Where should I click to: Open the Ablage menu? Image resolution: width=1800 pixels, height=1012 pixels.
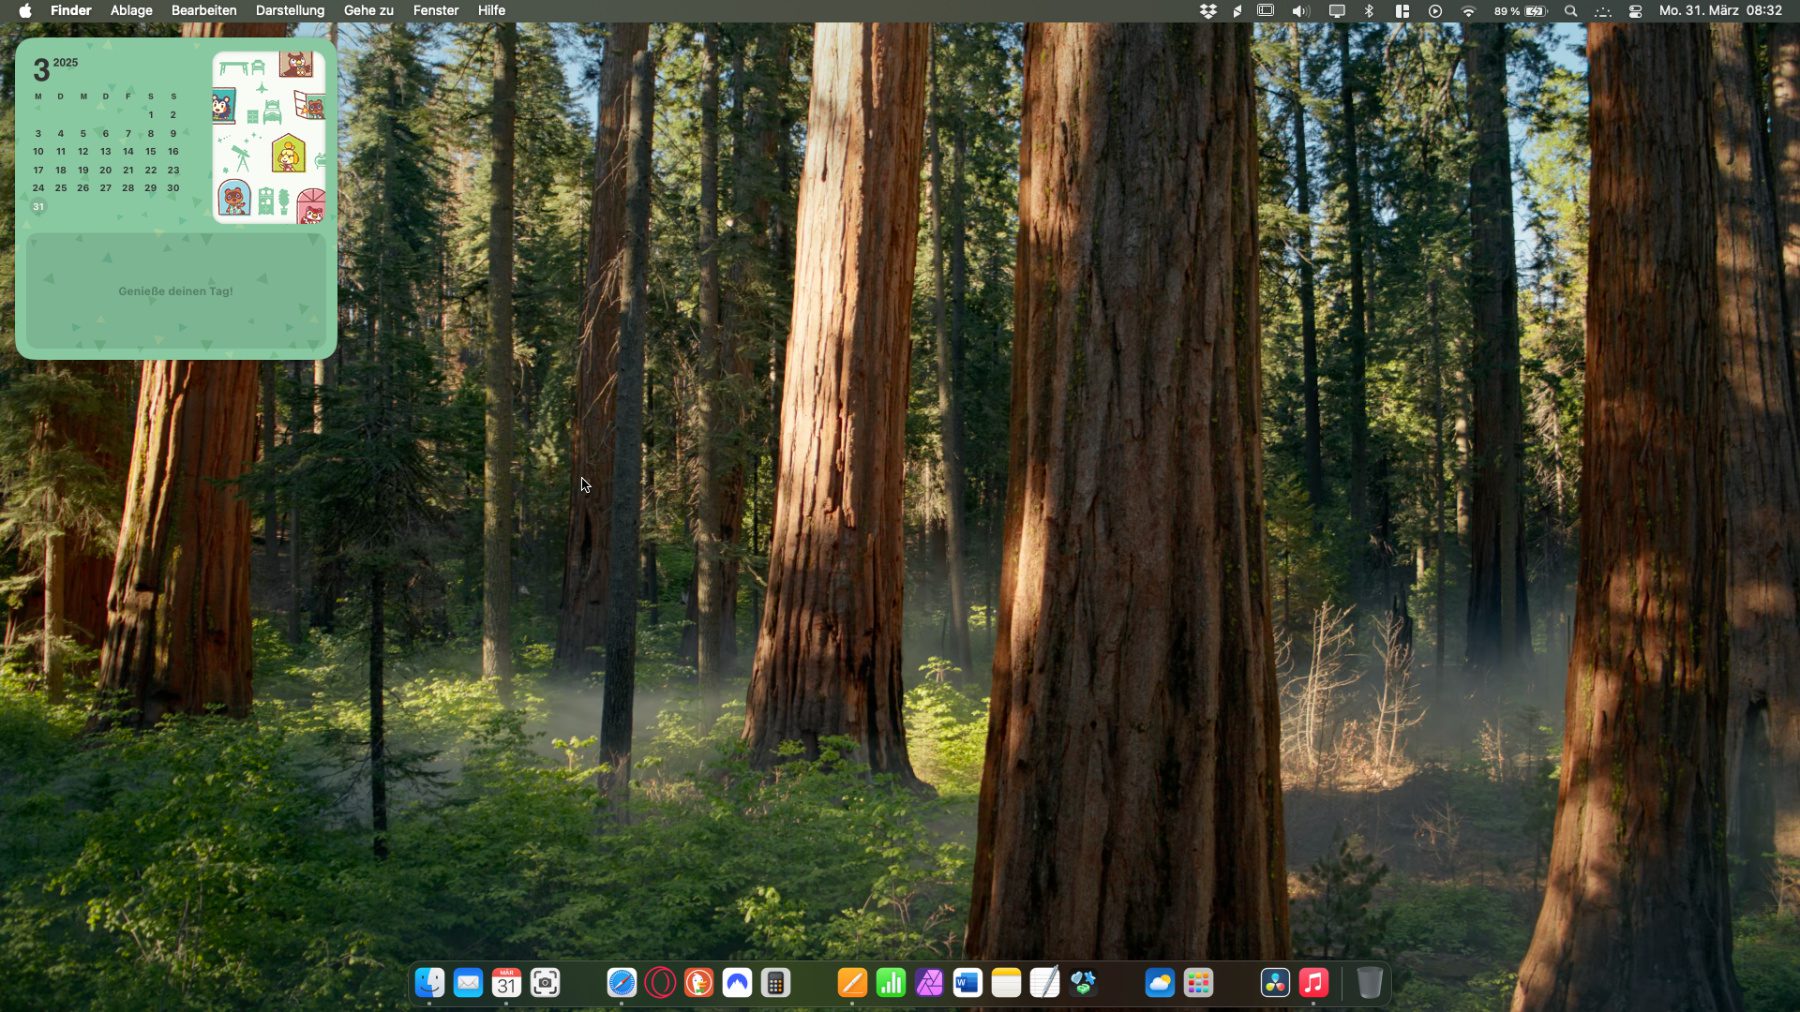point(131,11)
